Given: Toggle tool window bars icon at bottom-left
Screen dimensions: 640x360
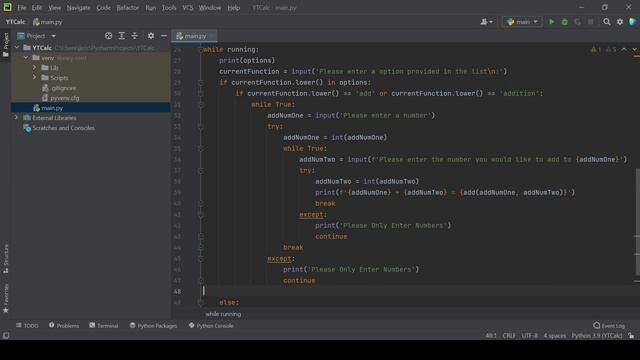Looking at the screenshot, I should 6,336.
